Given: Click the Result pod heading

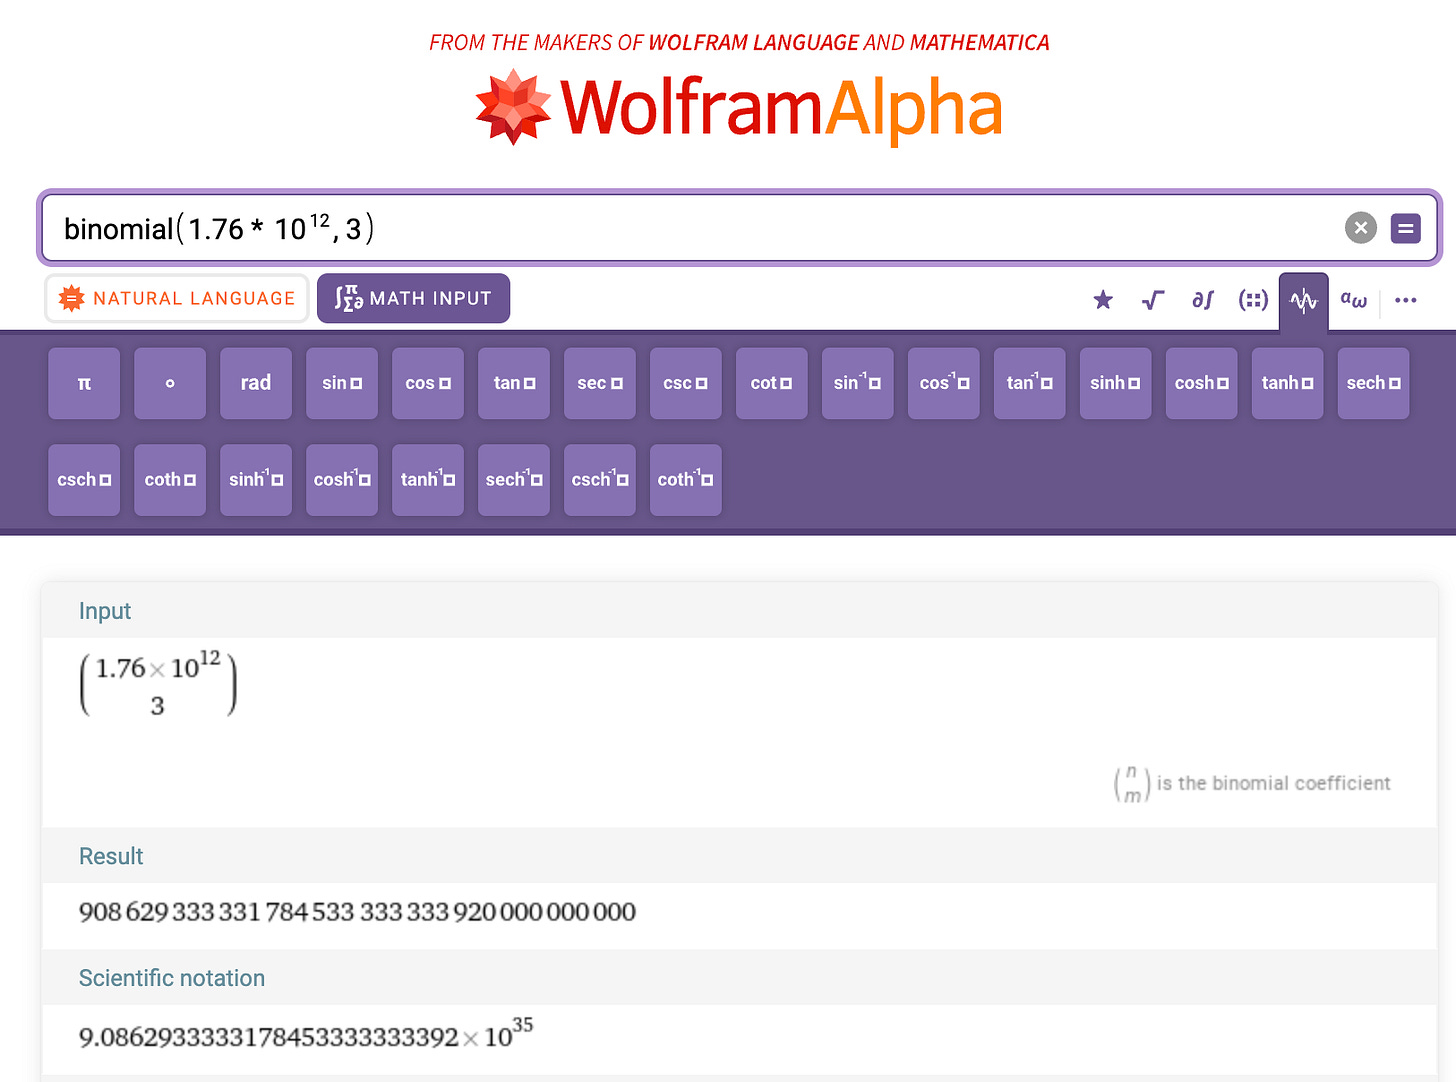Looking at the screenshot, I should coord(111,856).
